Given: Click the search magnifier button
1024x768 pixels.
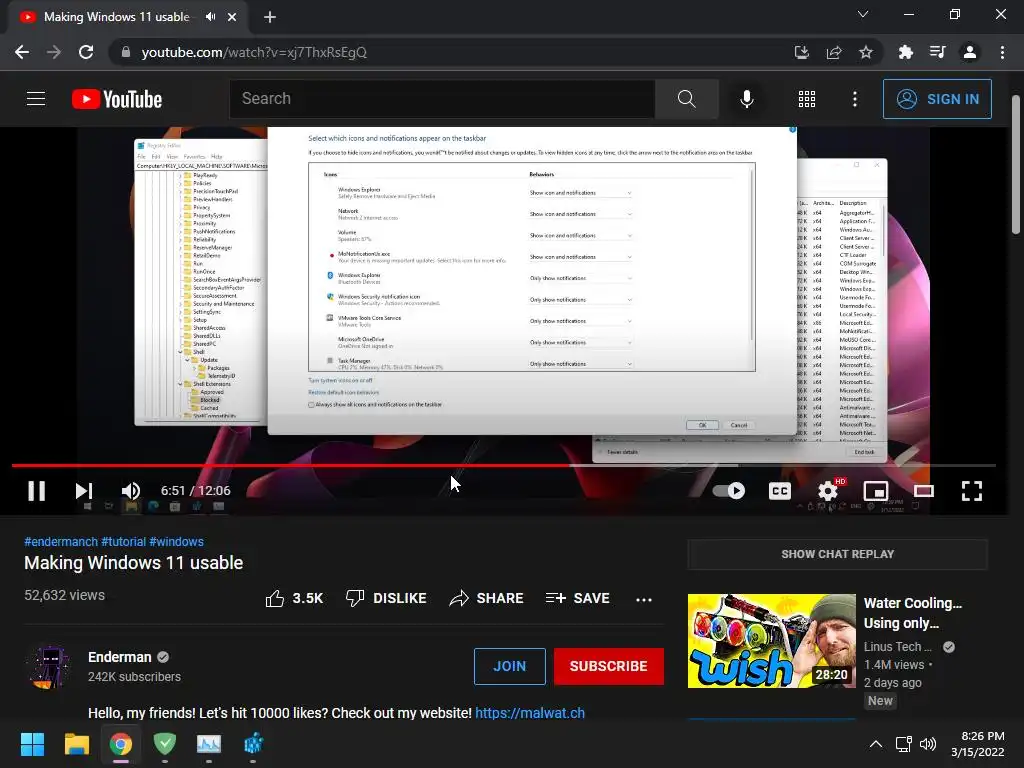Looking at the screenshot, I should tap(686, 99).
